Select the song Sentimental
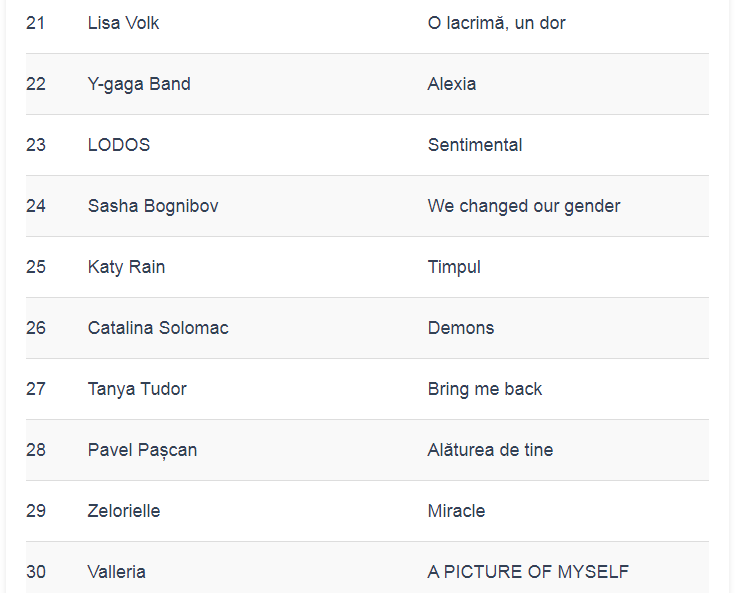The width and height of the screenshot is (743, 593). pos(475,145)
